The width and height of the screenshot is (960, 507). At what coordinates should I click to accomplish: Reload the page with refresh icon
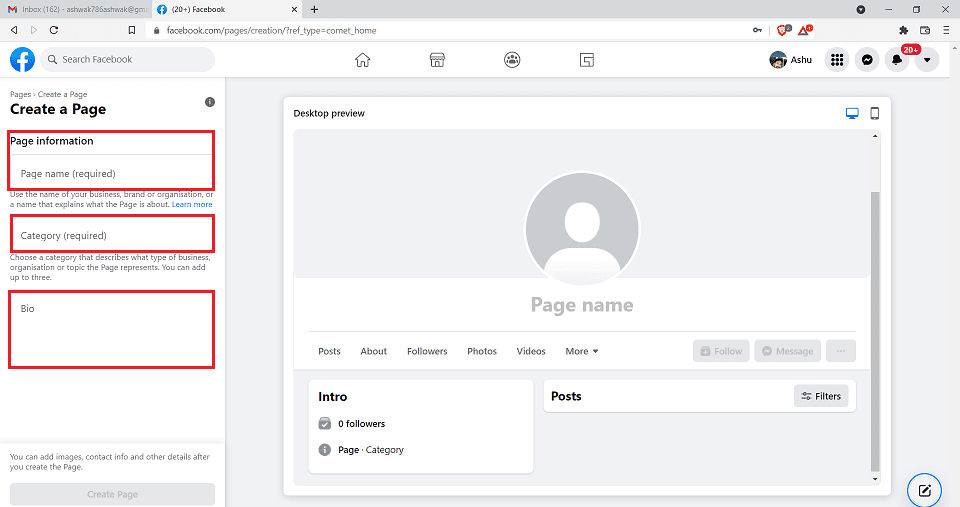point(54,30)
